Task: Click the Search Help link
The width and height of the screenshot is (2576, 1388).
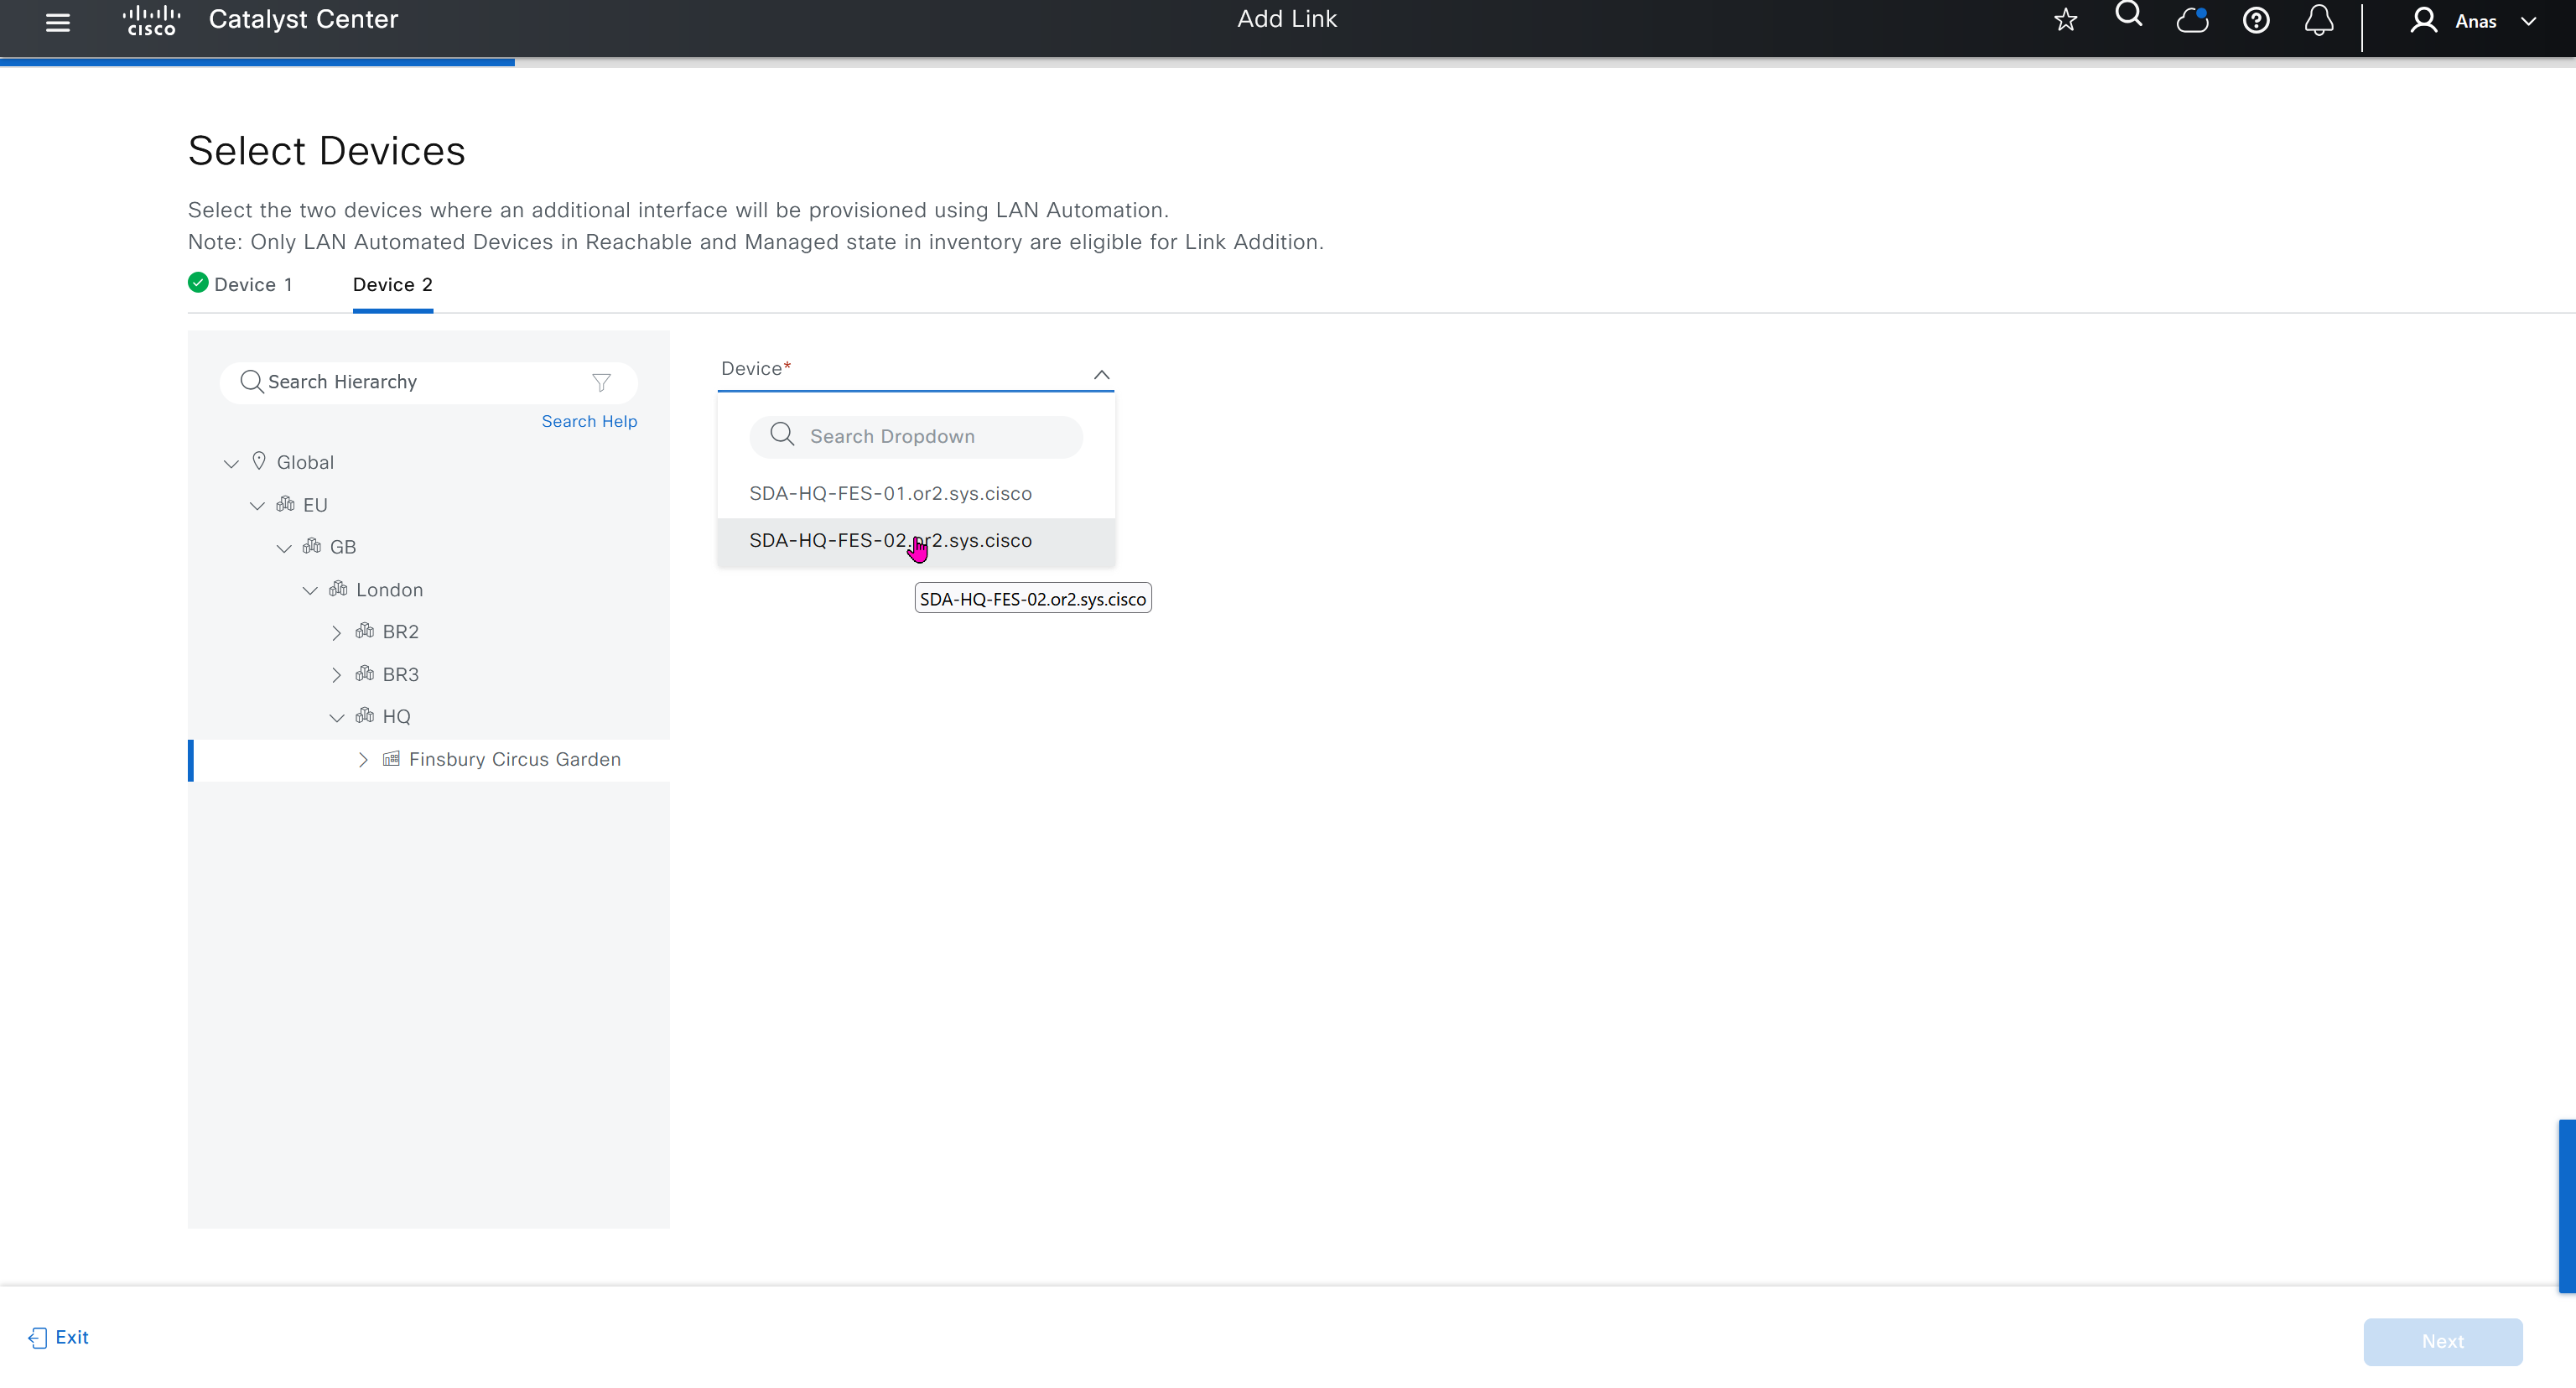Action: 589,421
